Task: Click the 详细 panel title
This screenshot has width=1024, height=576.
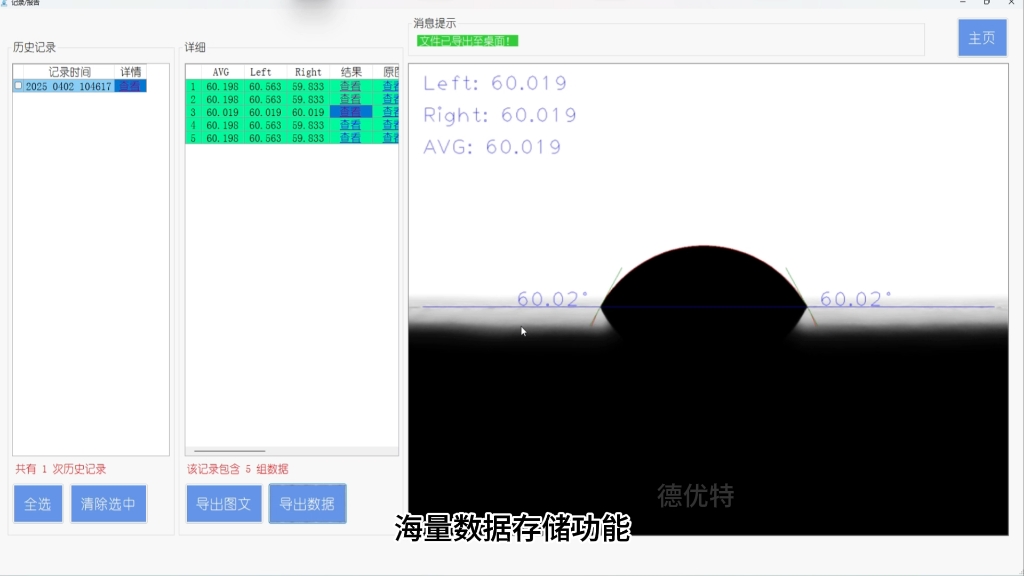Action: tap(195, 47)
